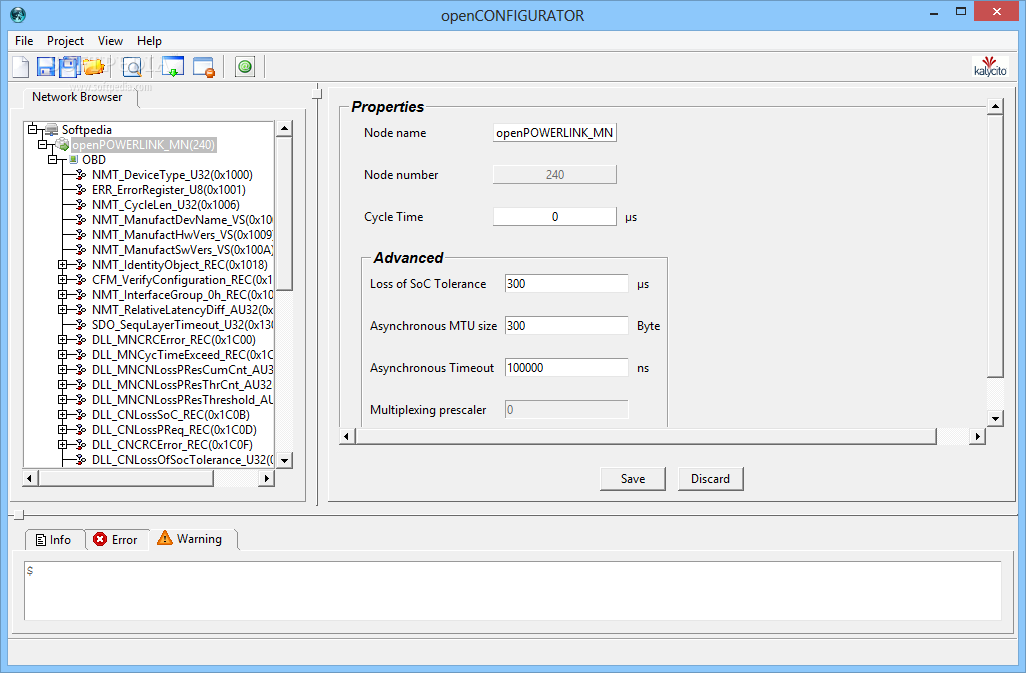
Task: Click the Asynchronous MTU size field
Action: click(x=567, y=326)
